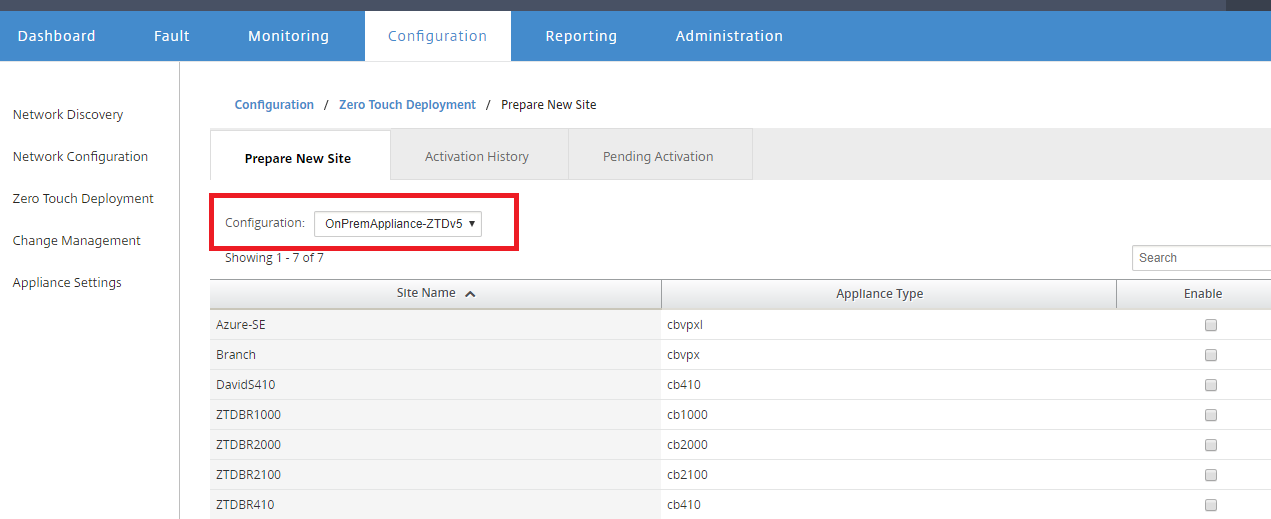This screenshot has height=519, width=1271.
Task: Sort by the Site Name column header
Action: (x=436, y=294)
